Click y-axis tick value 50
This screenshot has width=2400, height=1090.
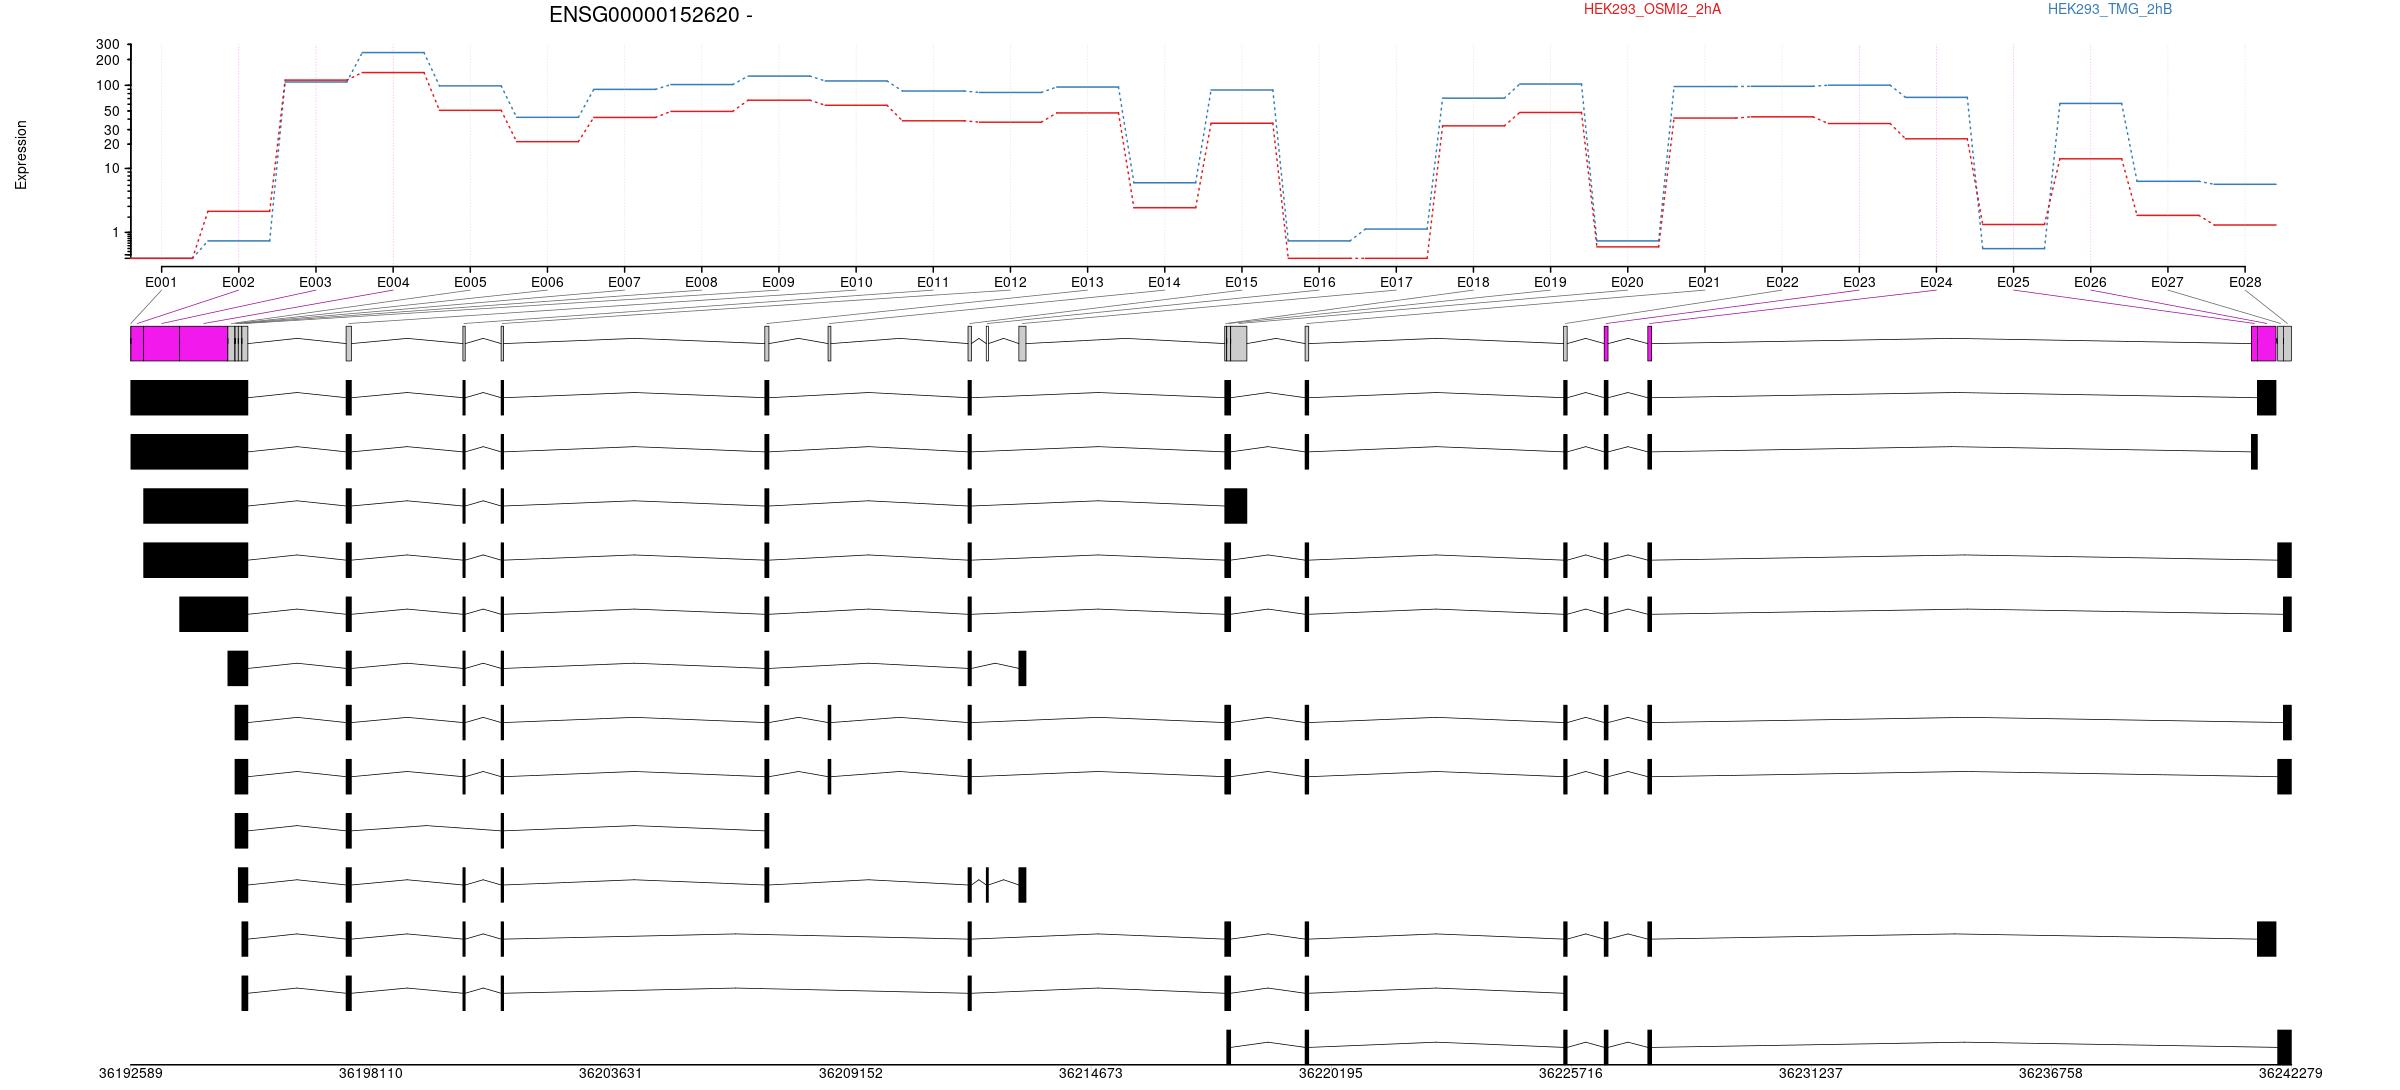[x=111, y=111]
